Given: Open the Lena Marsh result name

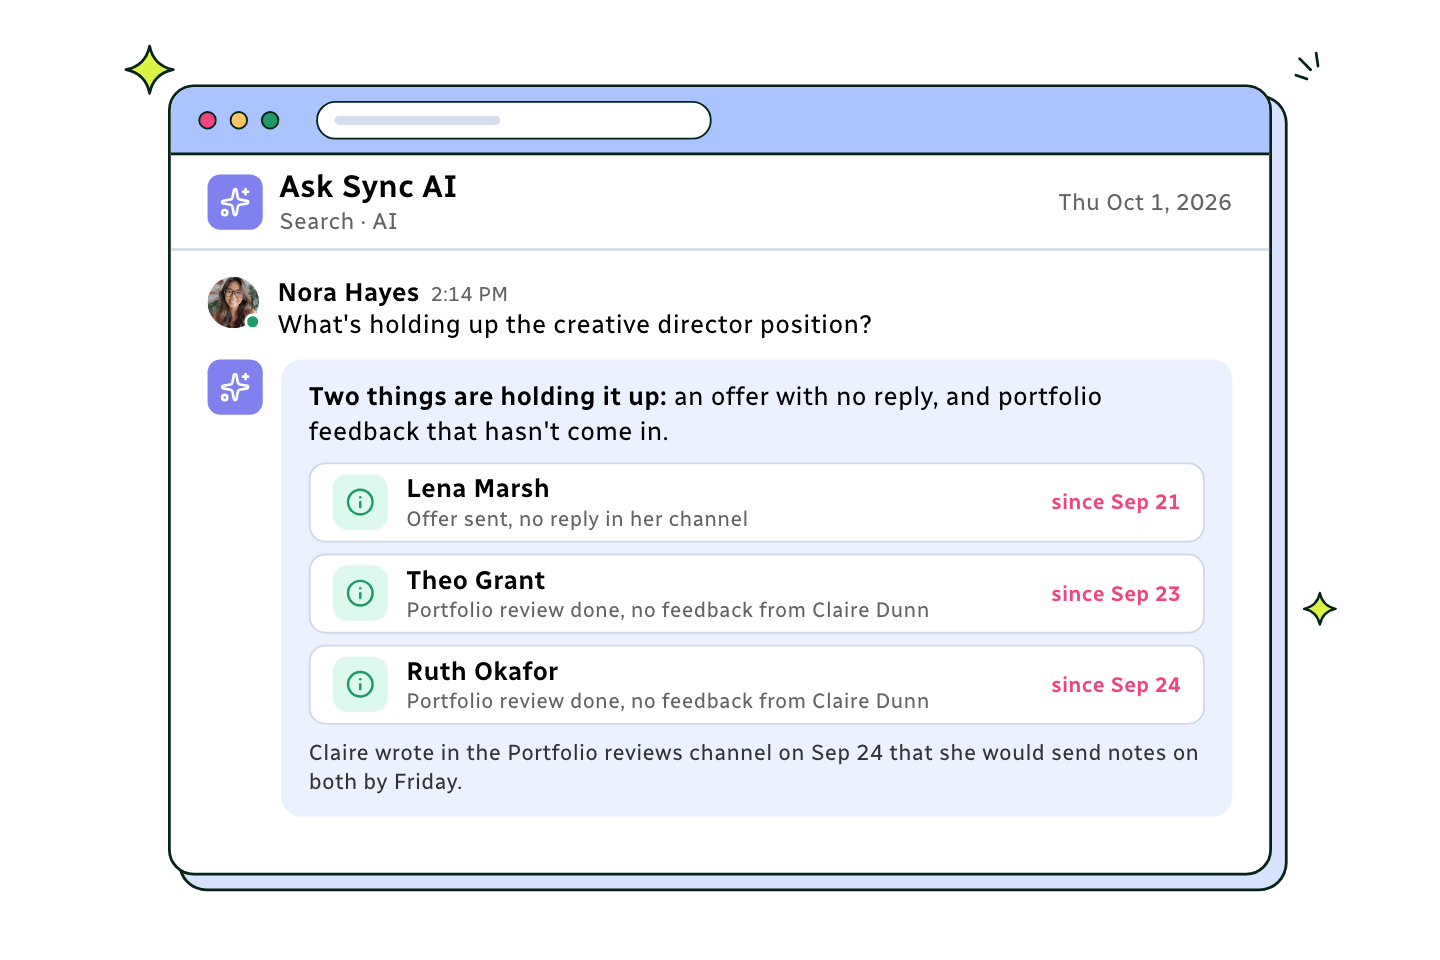Looking at the screenshot, I should (478, 488).
